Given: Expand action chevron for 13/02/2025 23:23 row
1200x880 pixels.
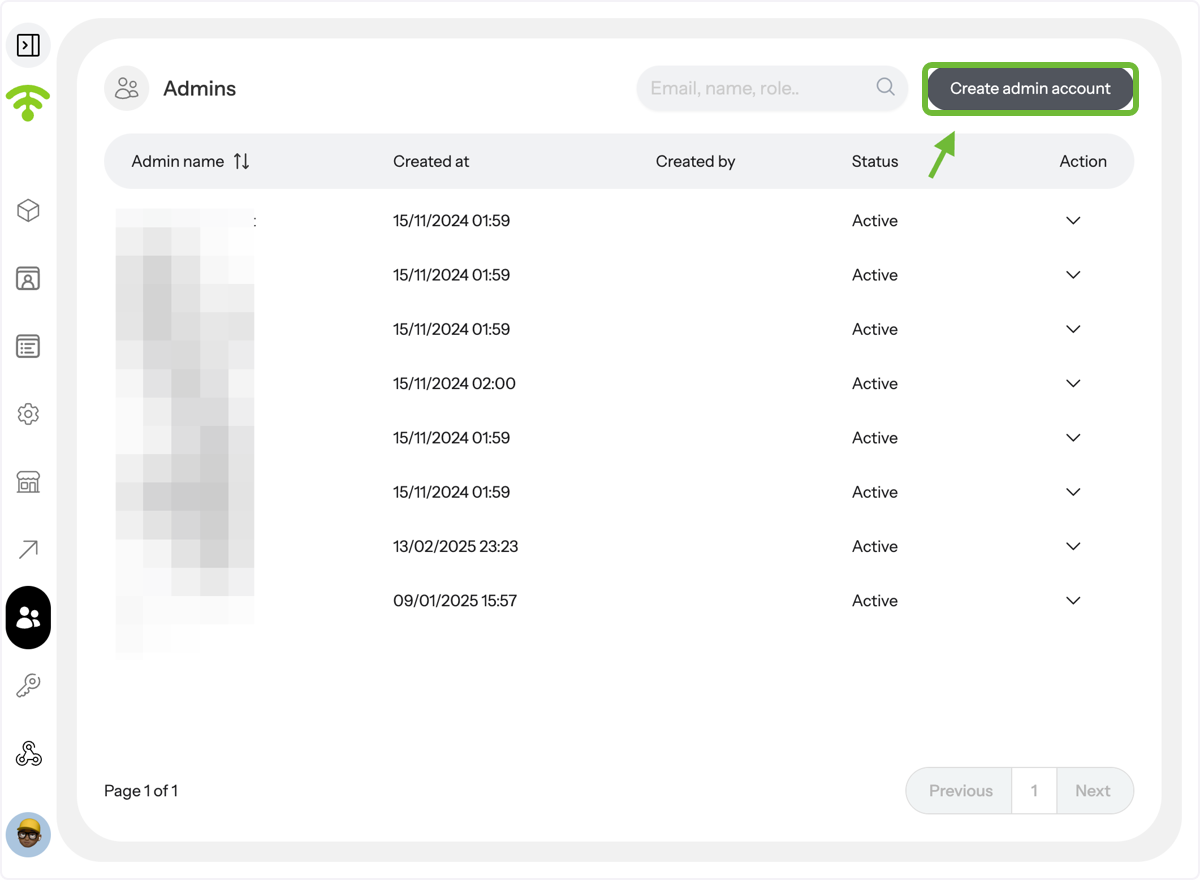Looking at the screenshot, I should [1073, 546].
